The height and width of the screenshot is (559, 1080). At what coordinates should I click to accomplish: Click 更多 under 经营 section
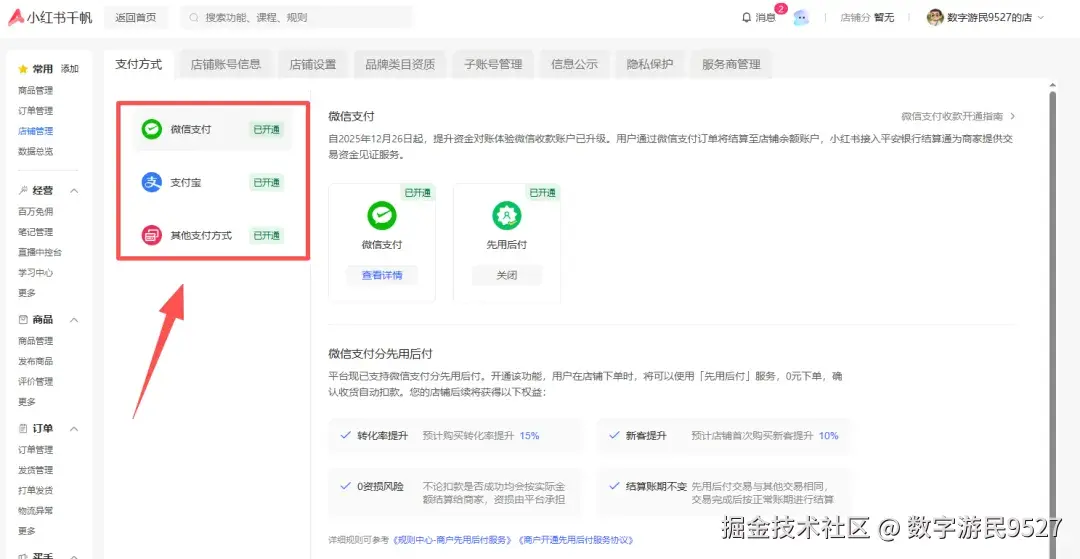[27, 293]
